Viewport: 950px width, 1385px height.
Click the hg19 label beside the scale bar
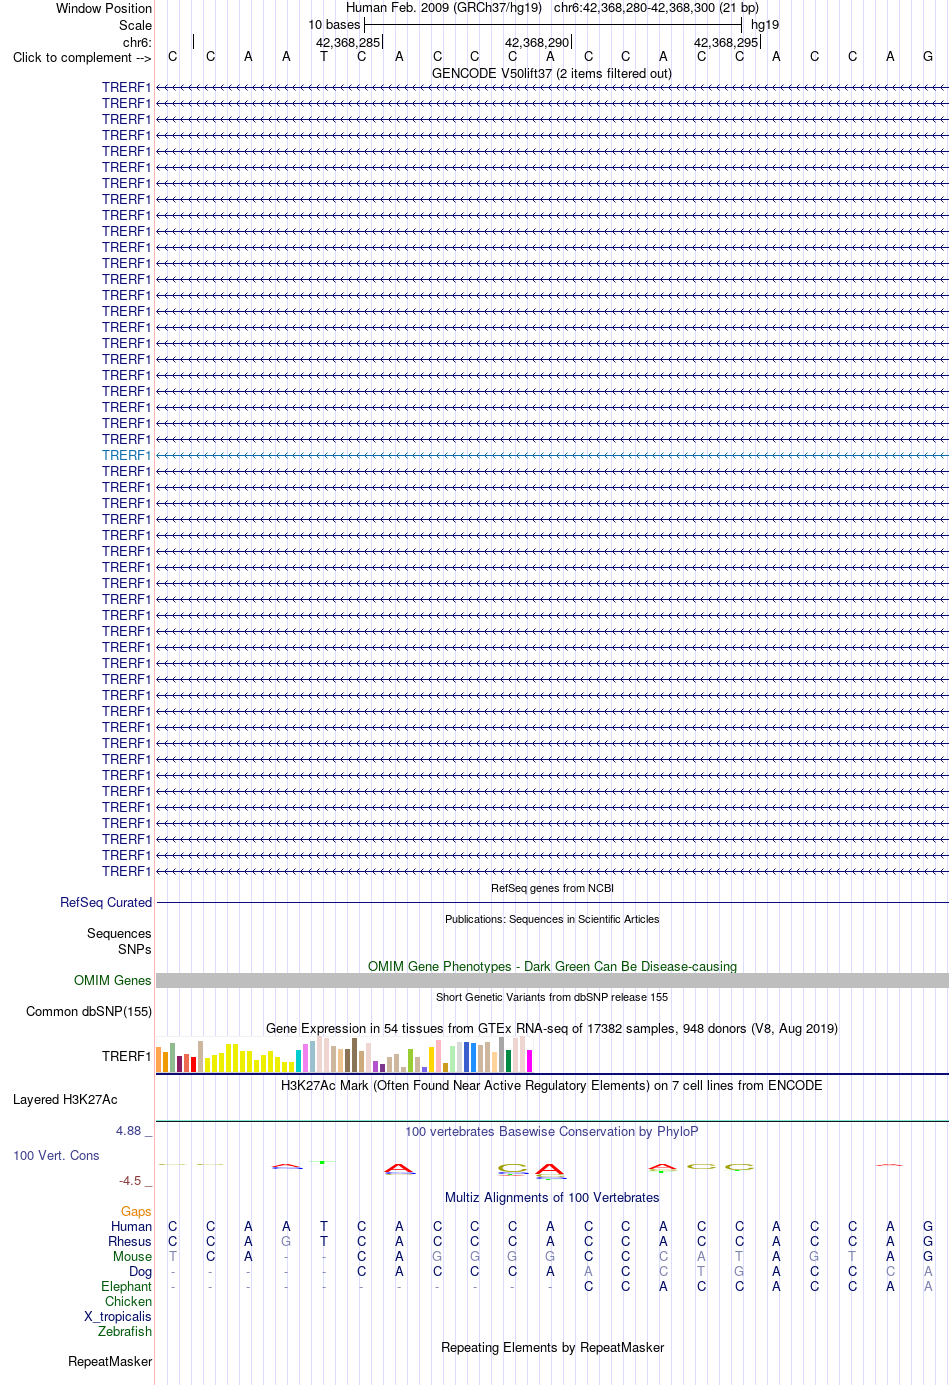[x=765, y=24]
